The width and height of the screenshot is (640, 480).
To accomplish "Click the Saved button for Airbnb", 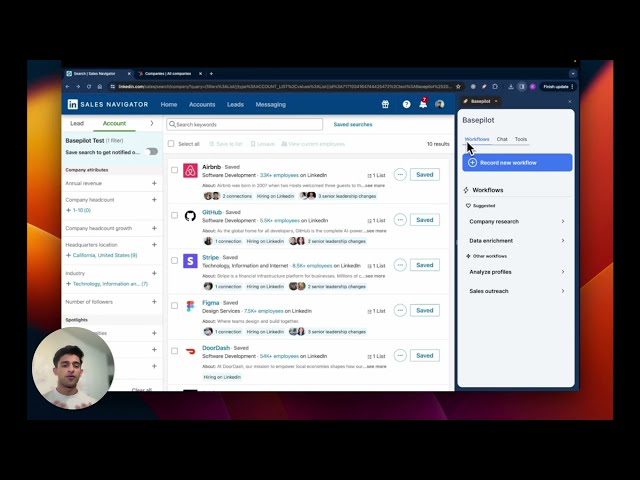I will click(x=424, y=175).
